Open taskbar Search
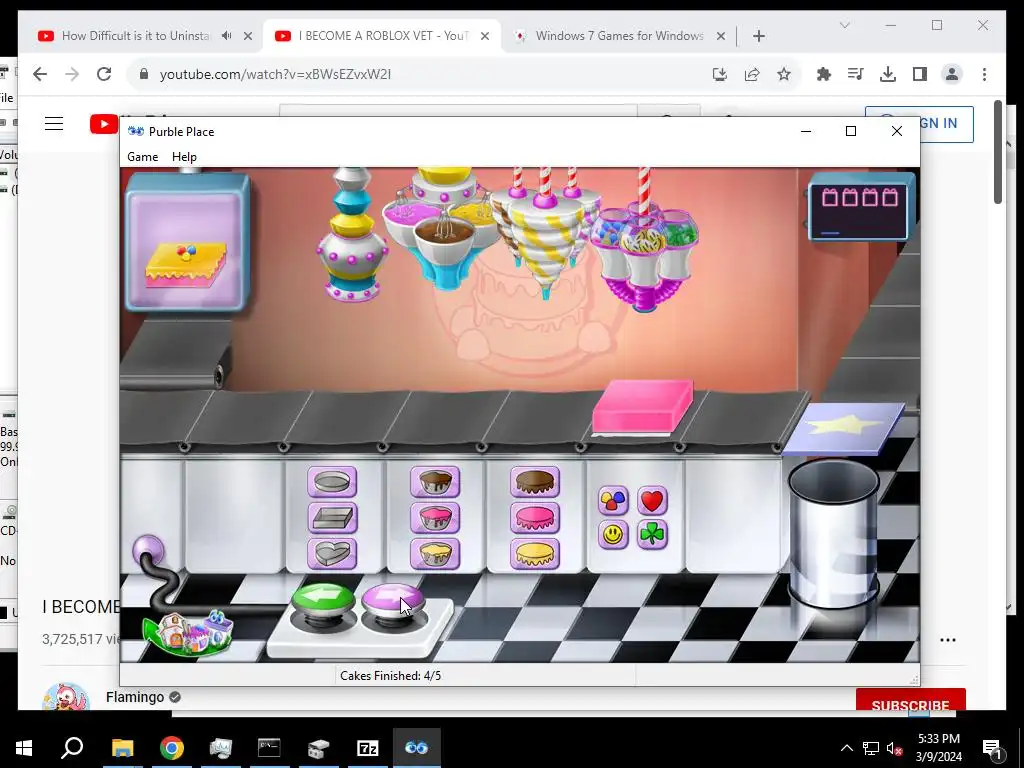Screen dimensions: 1024x768 pos(72,748)
